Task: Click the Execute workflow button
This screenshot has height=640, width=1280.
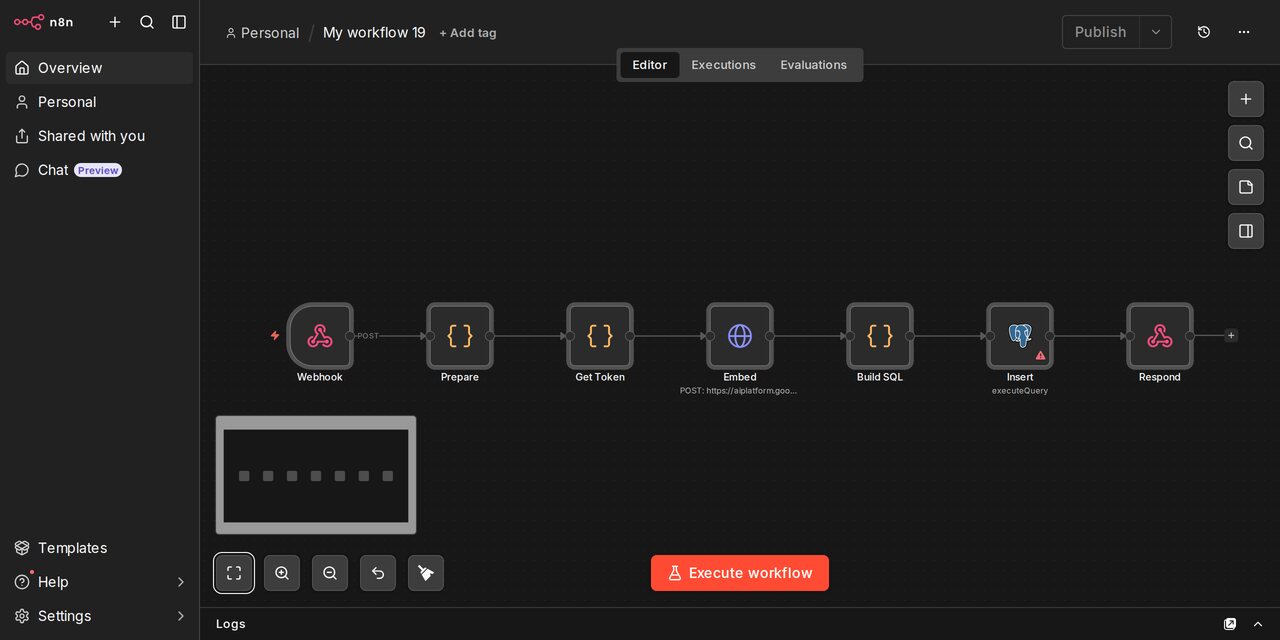Action: tap(740, 573)
